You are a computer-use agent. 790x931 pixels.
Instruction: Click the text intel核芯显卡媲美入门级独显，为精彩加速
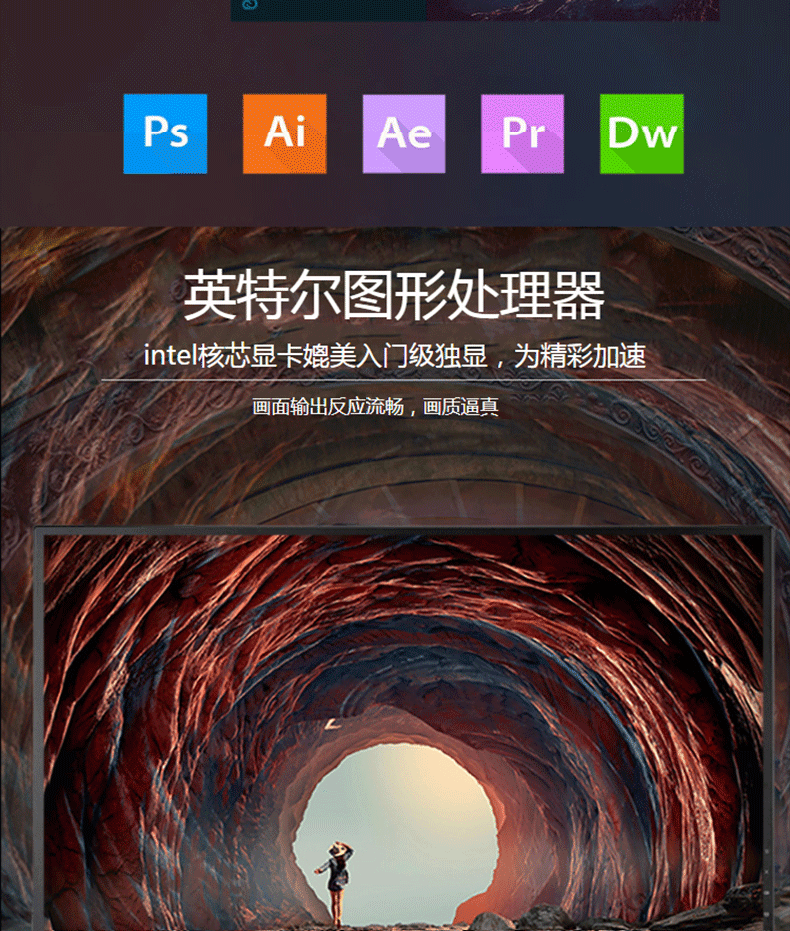point(395,356)
